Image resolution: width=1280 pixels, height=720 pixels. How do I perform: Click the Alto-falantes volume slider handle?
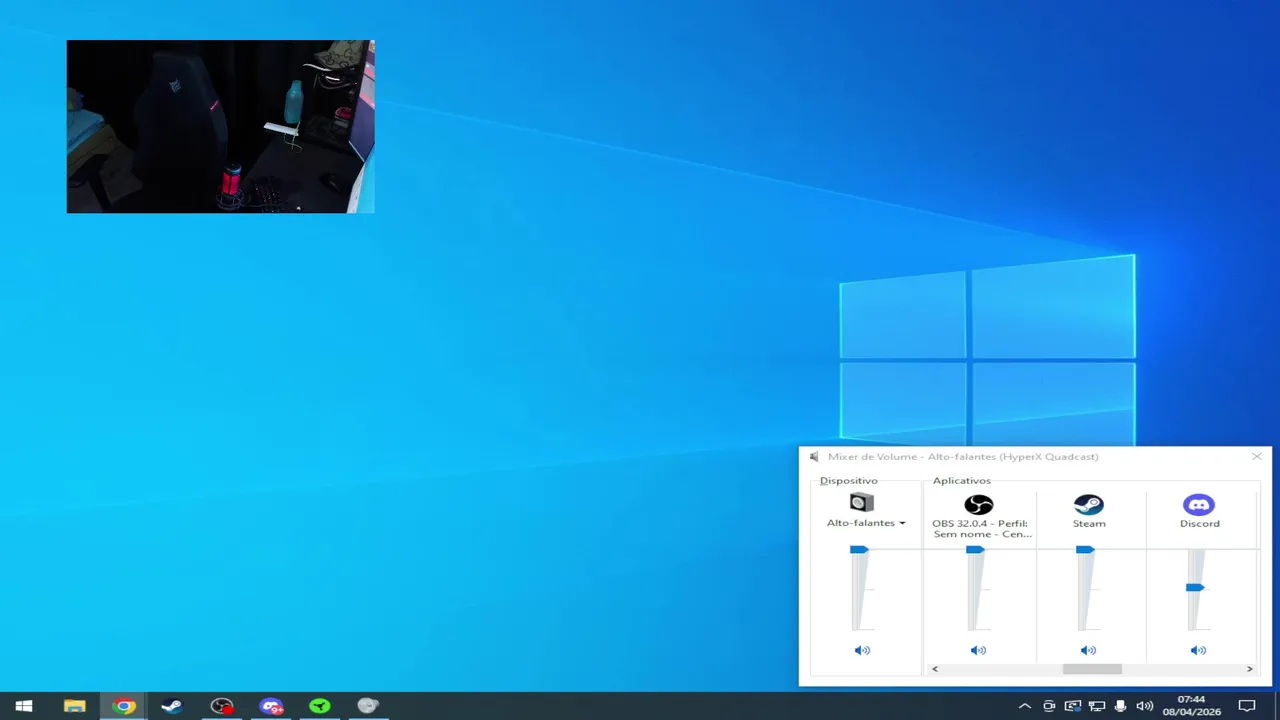click(x=859, y=549)
